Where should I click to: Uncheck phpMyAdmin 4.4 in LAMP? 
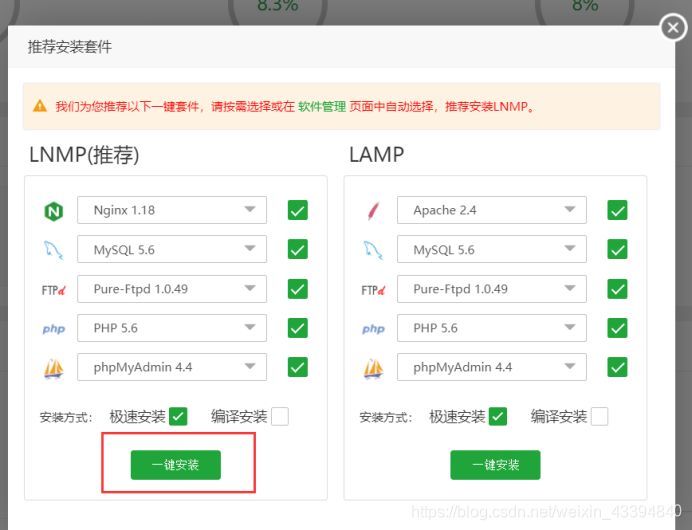[617, 367]
